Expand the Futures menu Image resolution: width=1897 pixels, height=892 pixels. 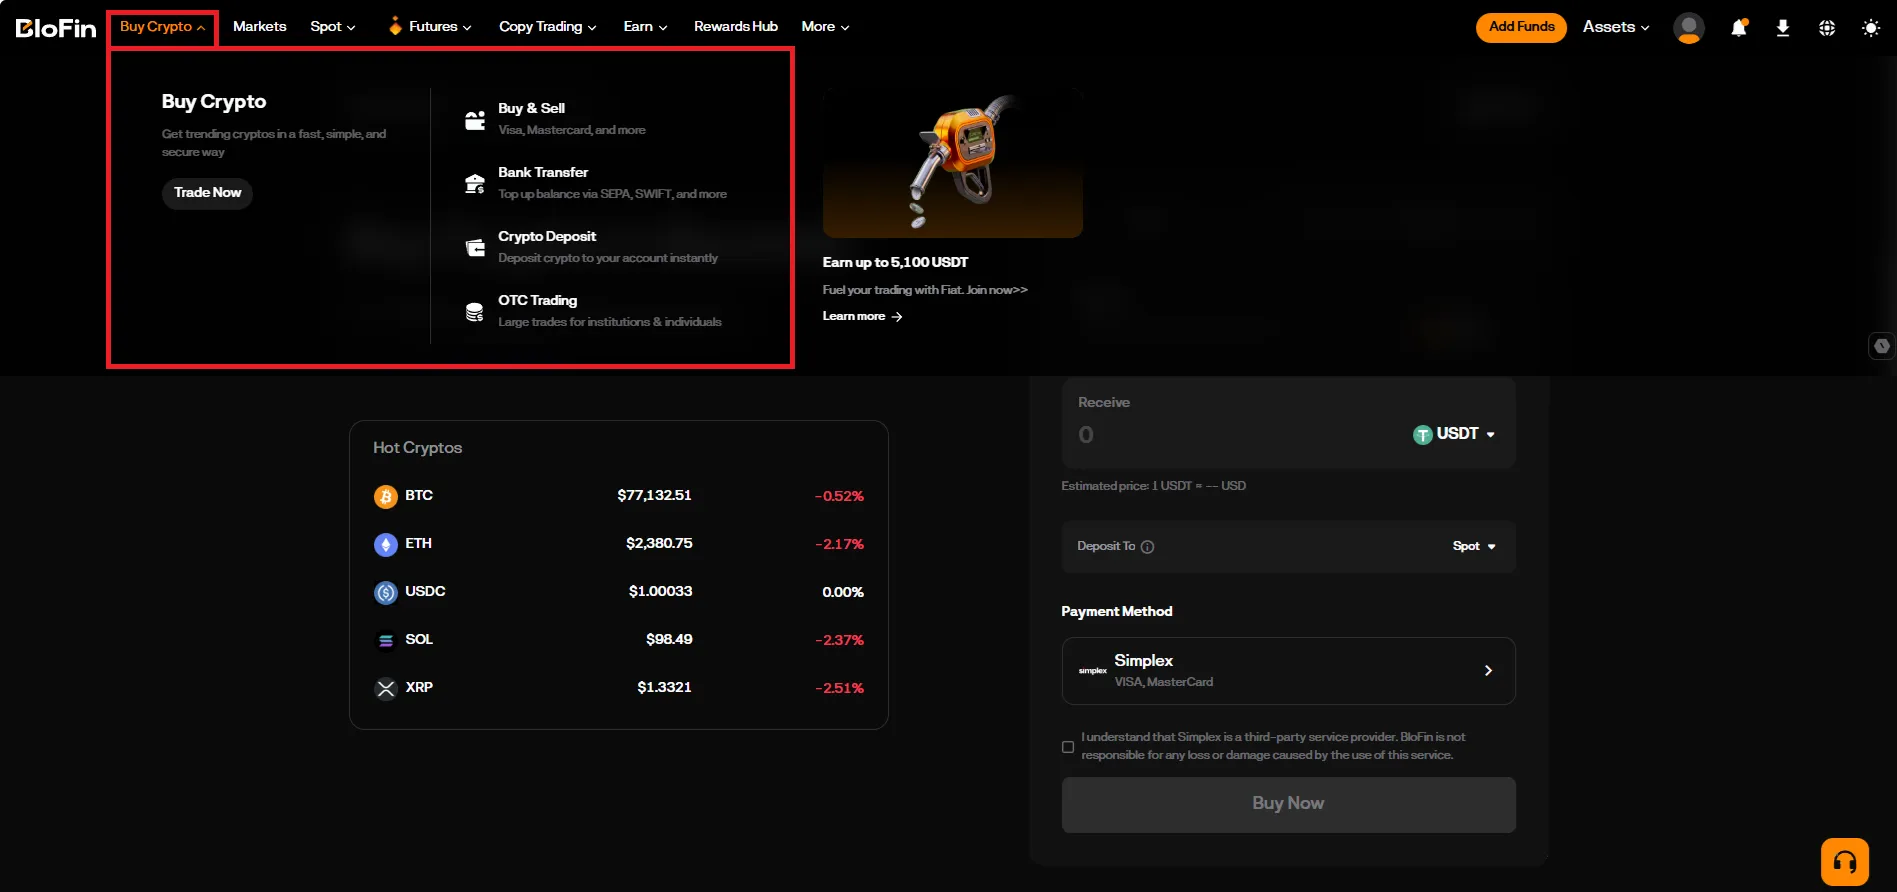(430, 27)
